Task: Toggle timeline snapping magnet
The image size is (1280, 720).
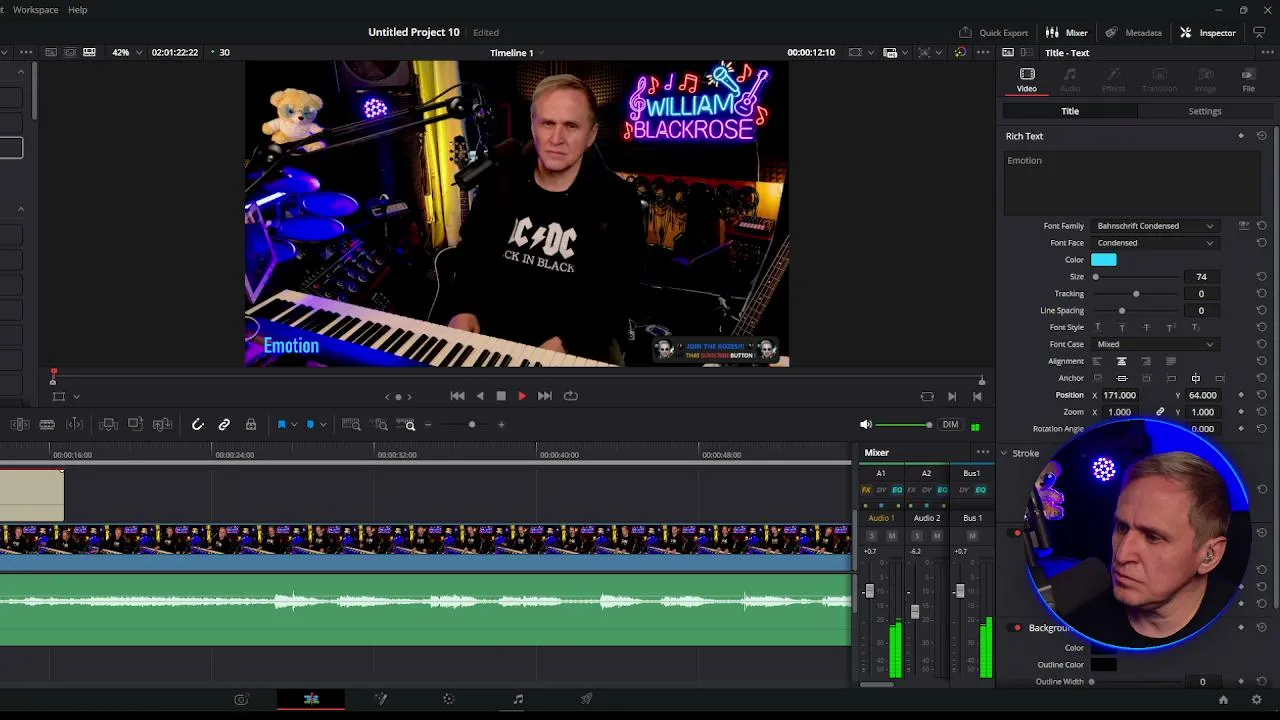Action: click(198, 425)
